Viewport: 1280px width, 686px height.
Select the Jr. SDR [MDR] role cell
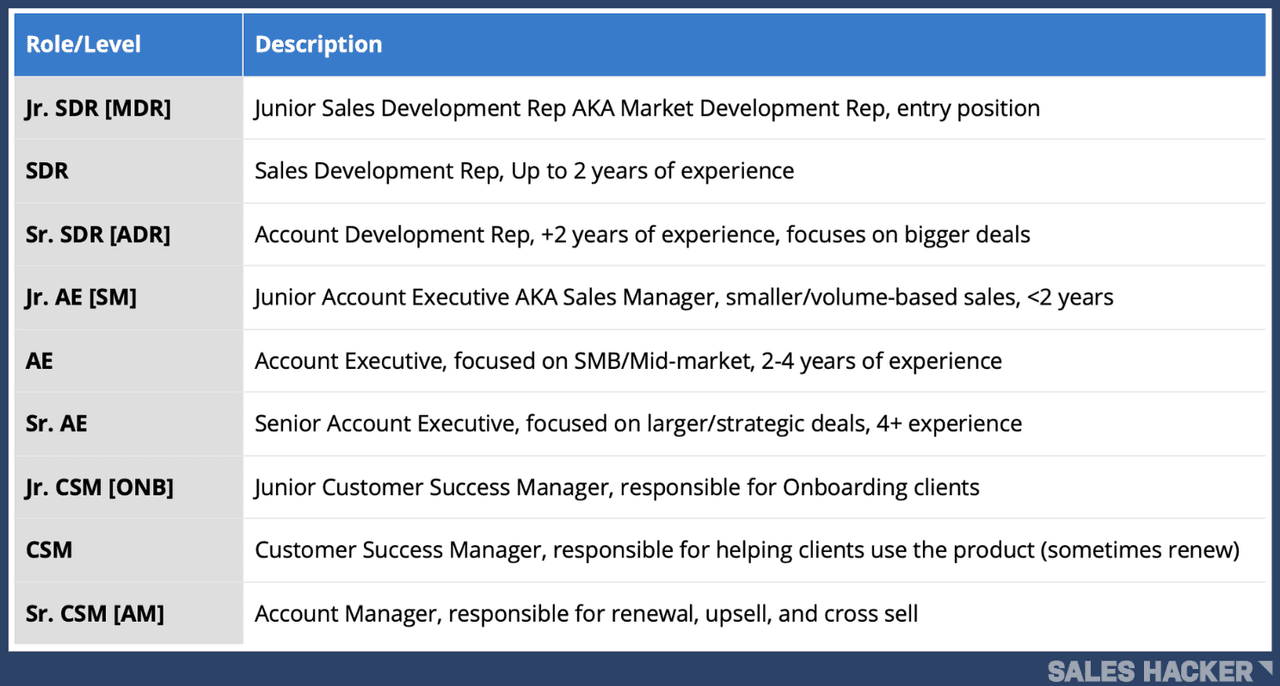98,108
